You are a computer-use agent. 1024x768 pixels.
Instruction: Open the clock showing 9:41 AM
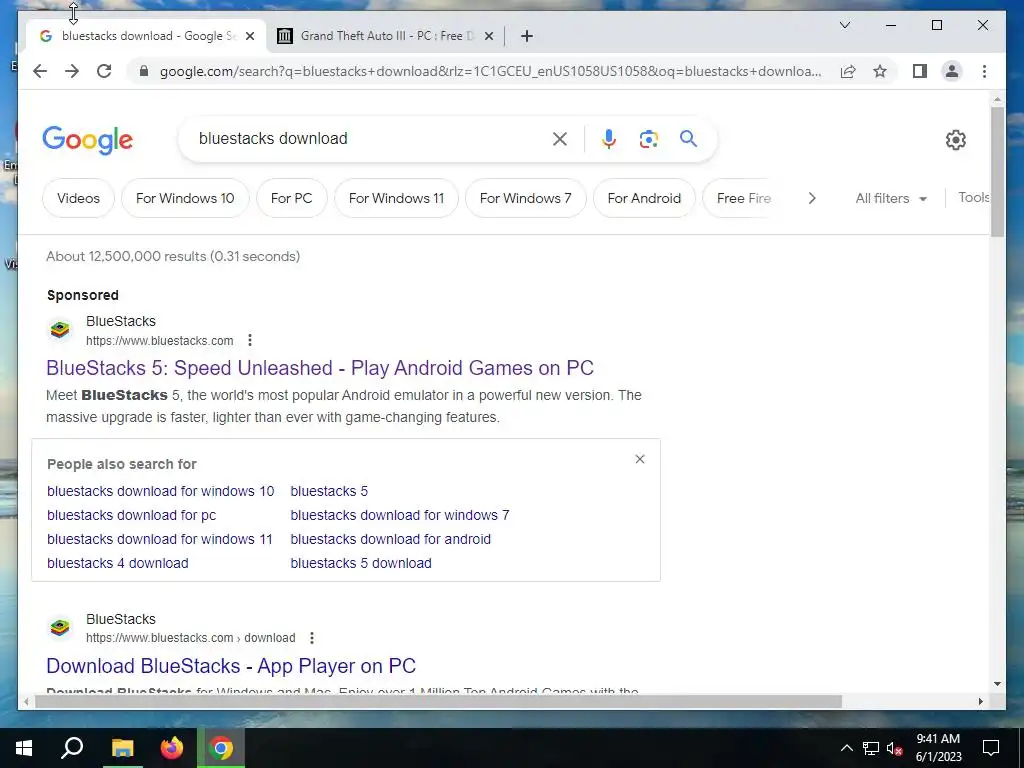pos(938,748)
